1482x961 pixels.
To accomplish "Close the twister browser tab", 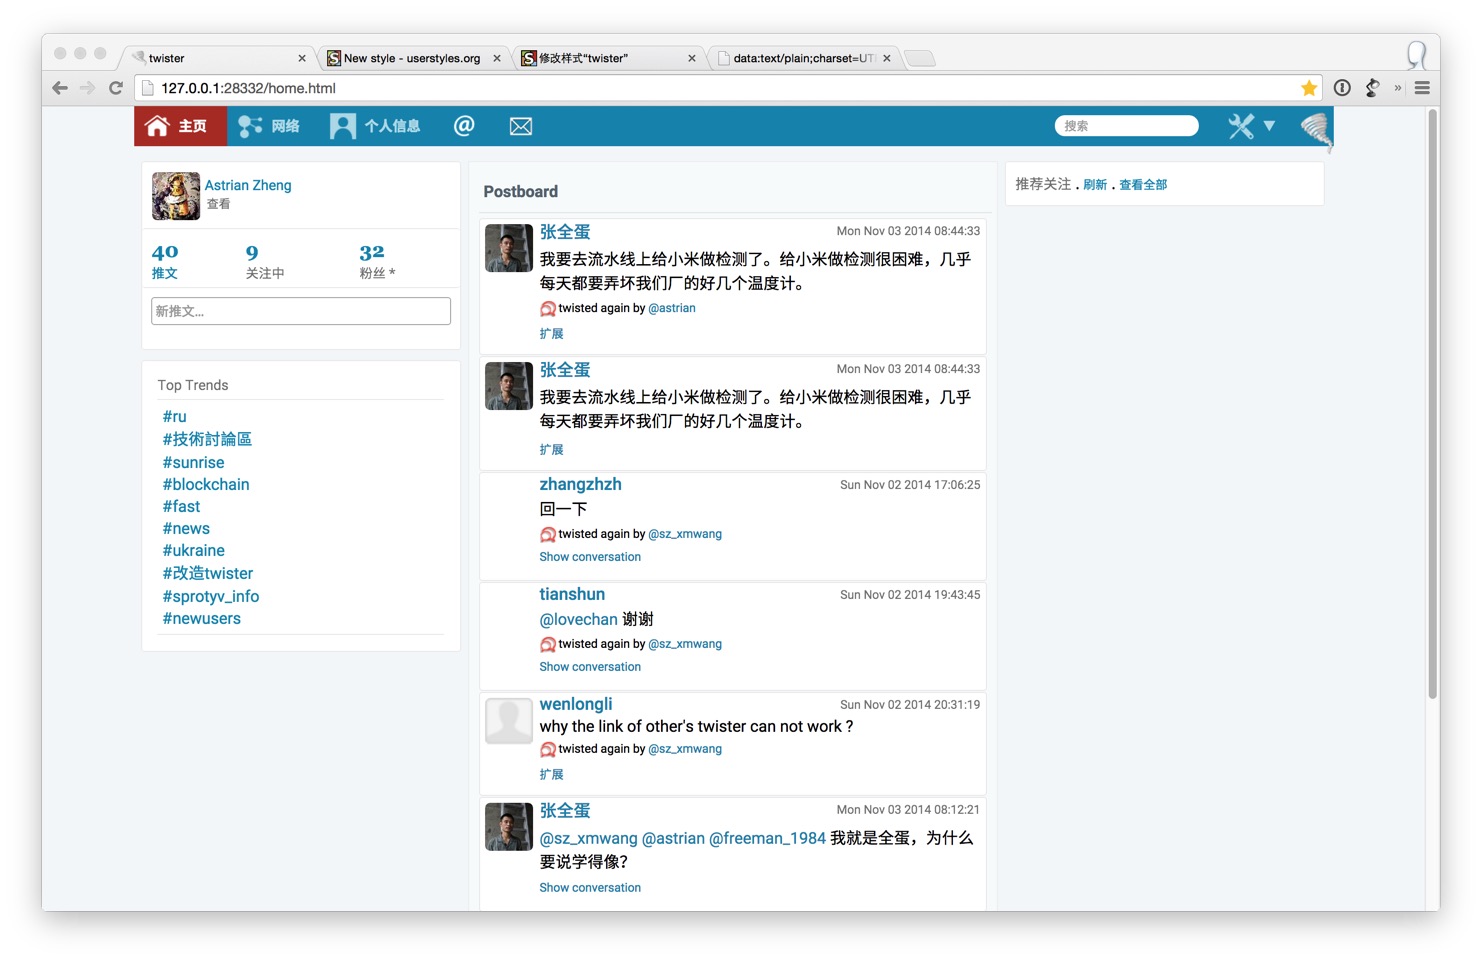I will click(x=302, y=58).
